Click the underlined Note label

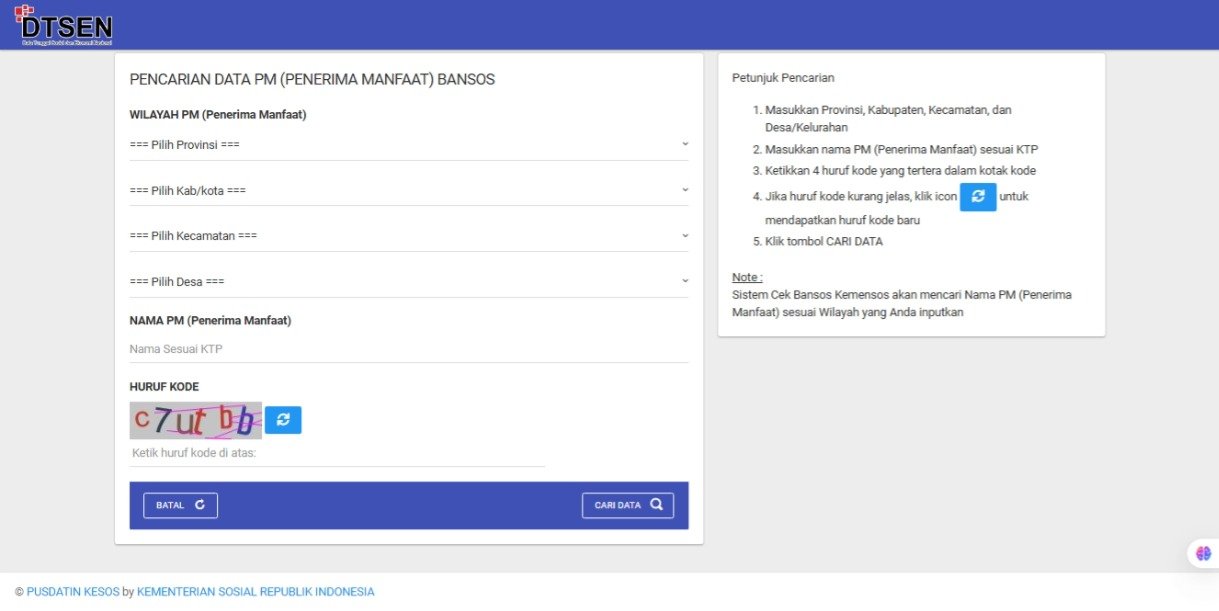pyautogui.click(x=747, y=277)
